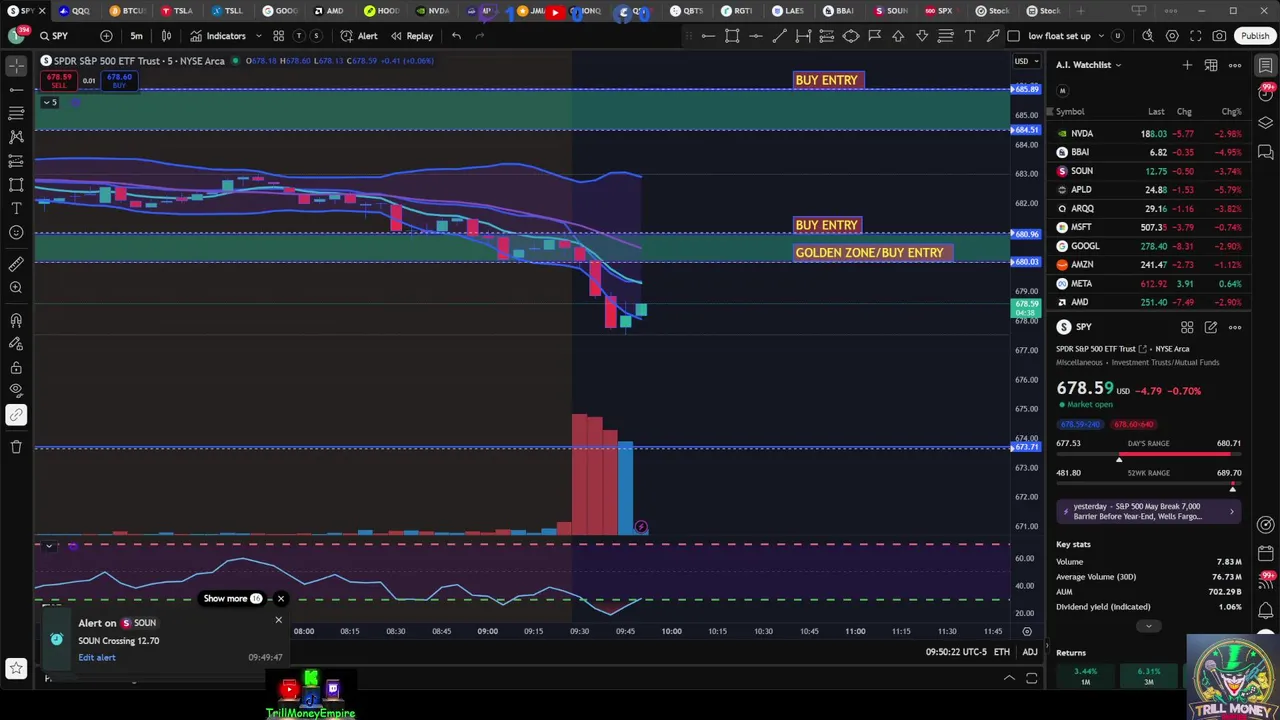Select META in the watchlist
The height and width of the screenshot is (720, 1280).
[x=1150, y=283]
